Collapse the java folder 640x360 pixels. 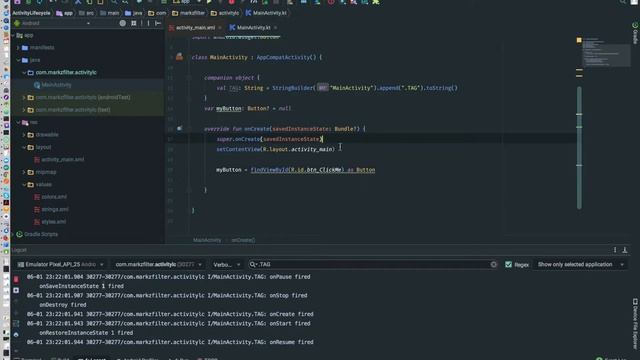18,60
